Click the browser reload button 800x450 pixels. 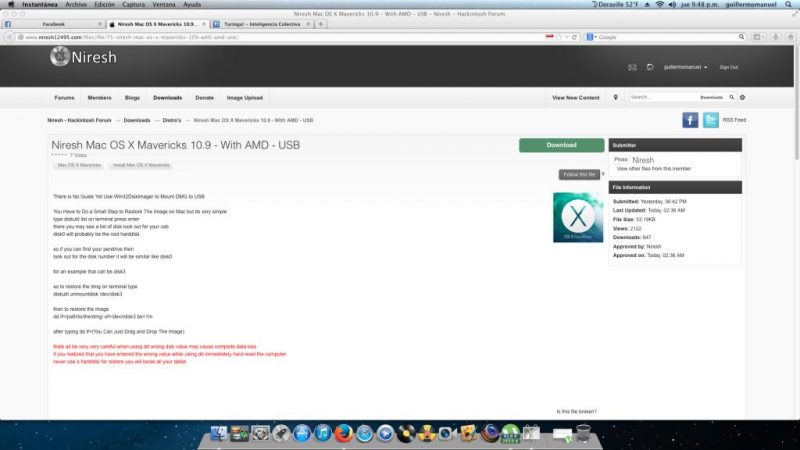pyautogui.click(x=574, y=37)
